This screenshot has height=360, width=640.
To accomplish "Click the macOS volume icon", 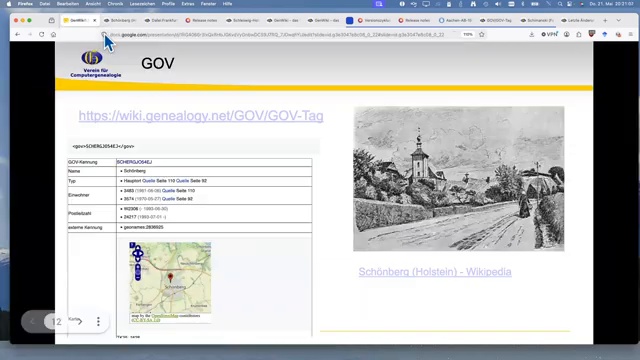I will [498, 4].
